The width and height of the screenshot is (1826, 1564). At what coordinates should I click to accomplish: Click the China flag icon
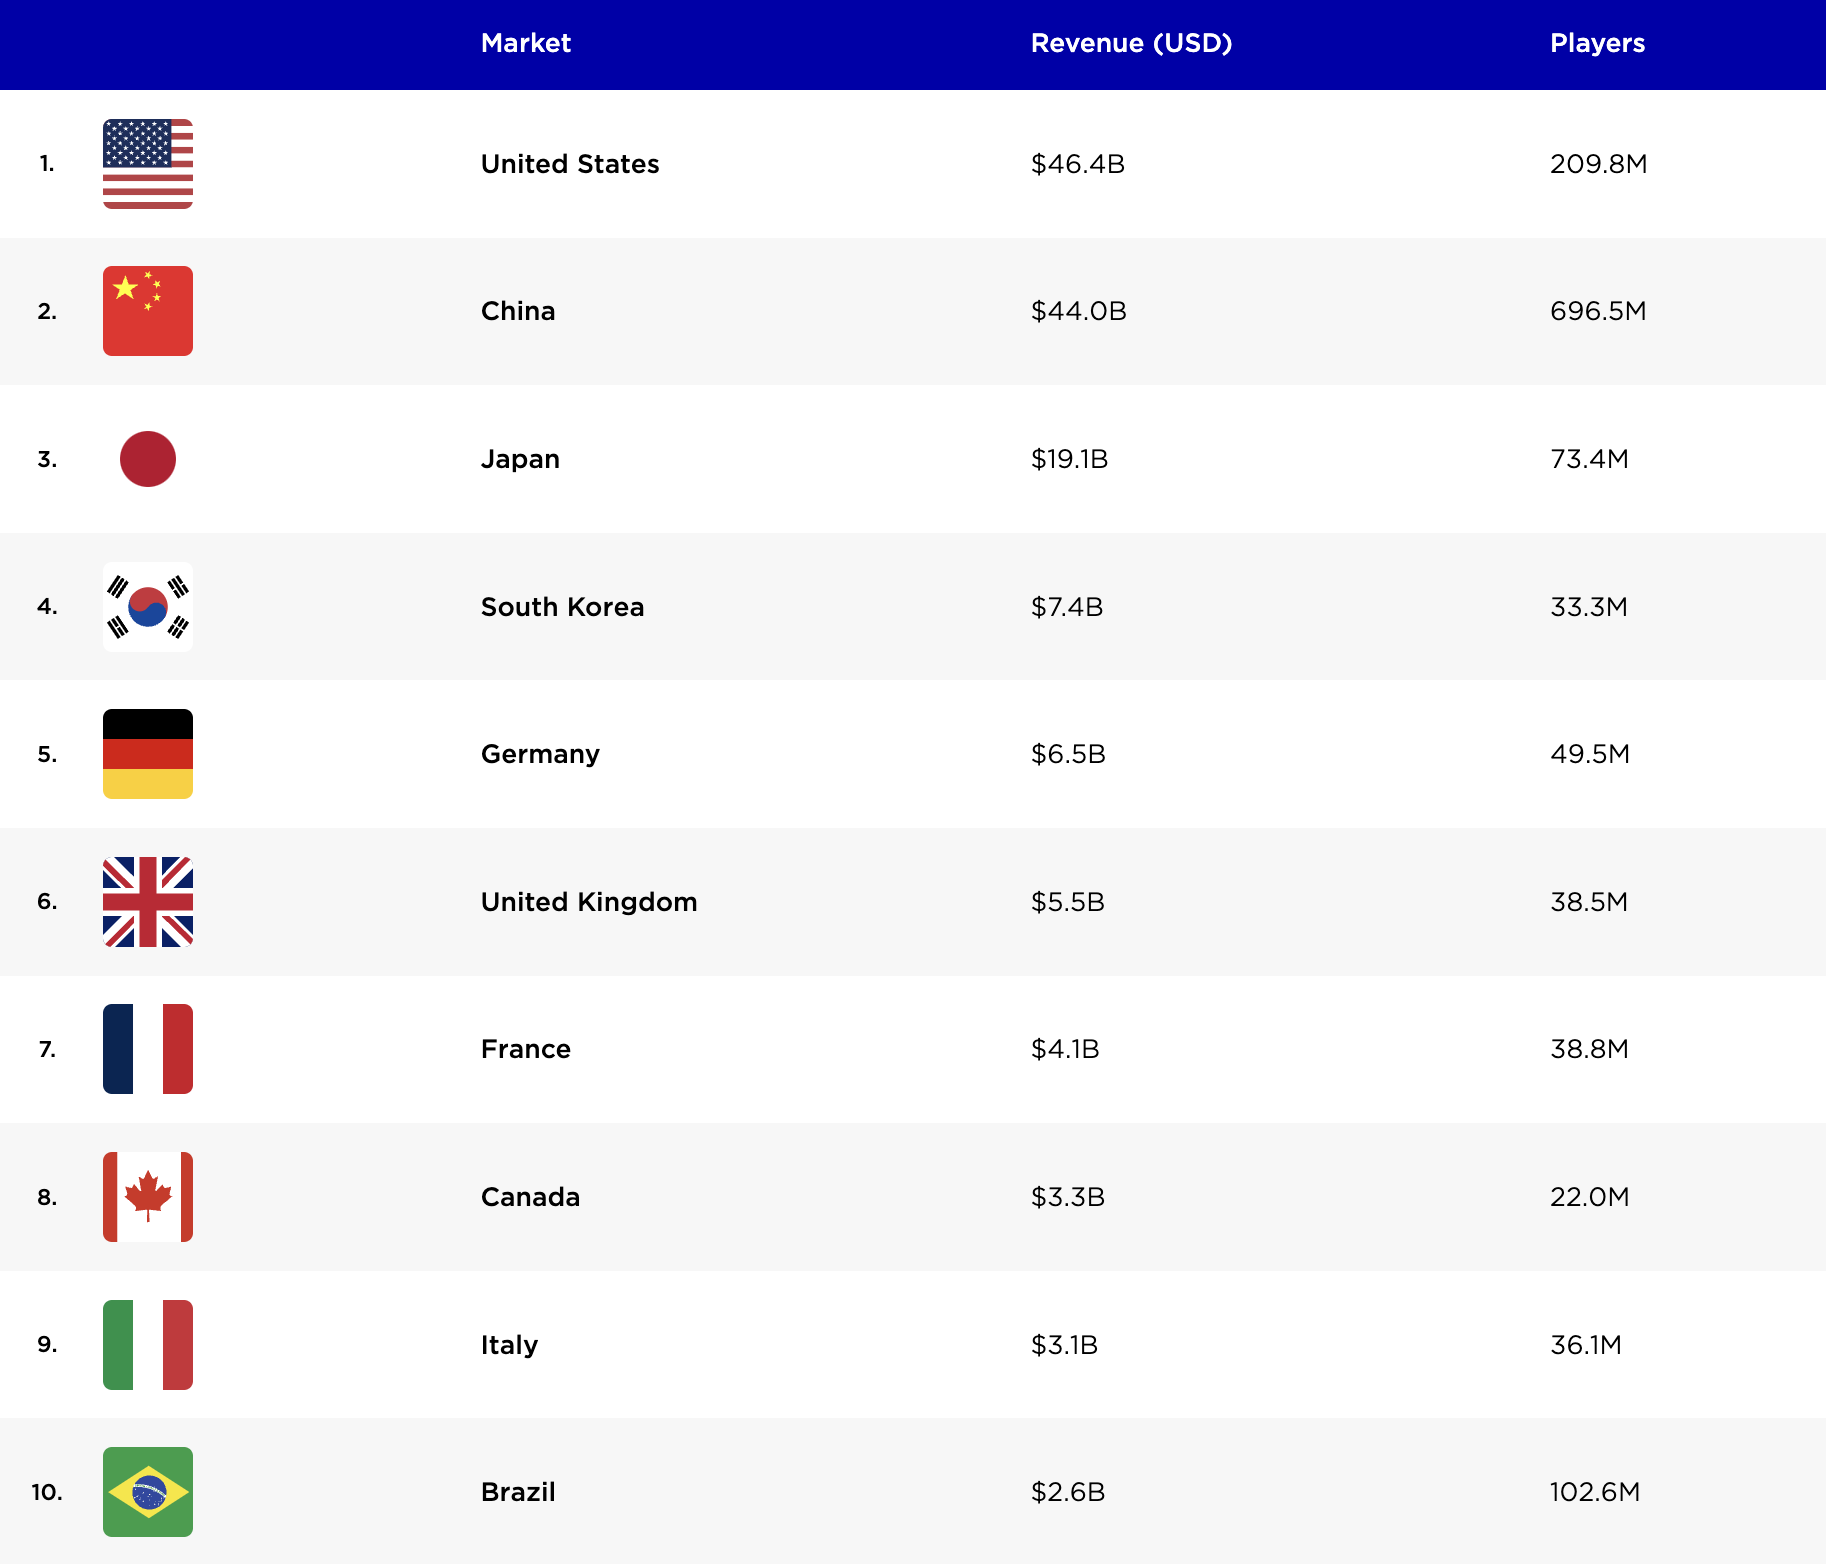pos(148,311)
